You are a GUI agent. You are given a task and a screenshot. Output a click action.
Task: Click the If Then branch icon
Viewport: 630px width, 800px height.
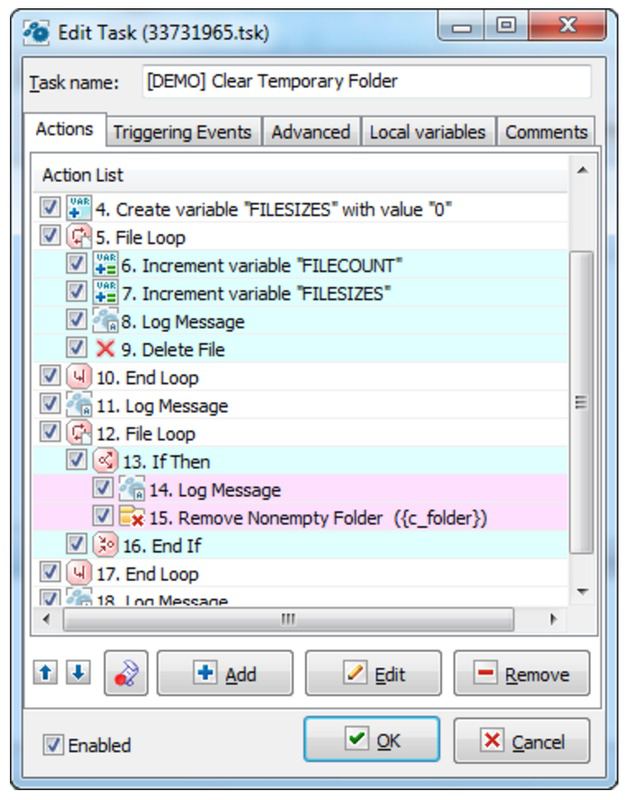tap(106, 461)
